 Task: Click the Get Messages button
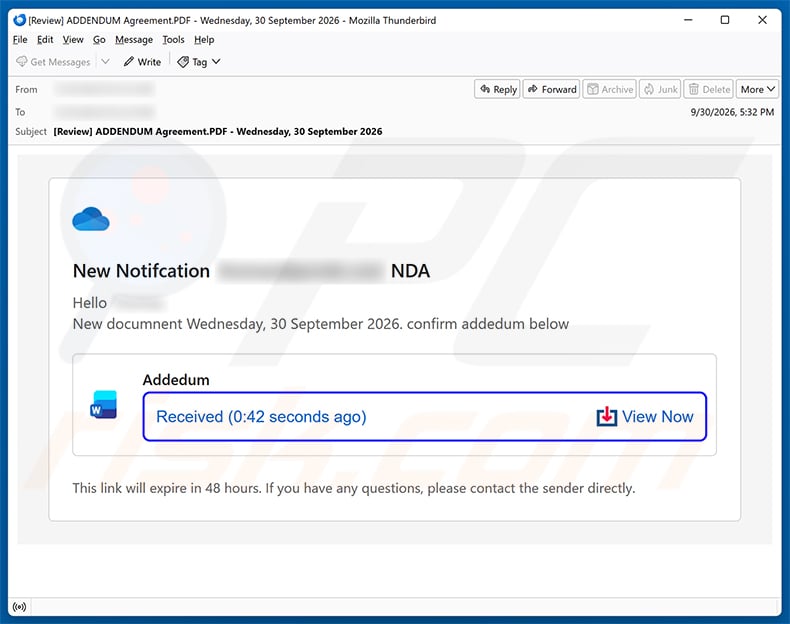tap(53, 61)
